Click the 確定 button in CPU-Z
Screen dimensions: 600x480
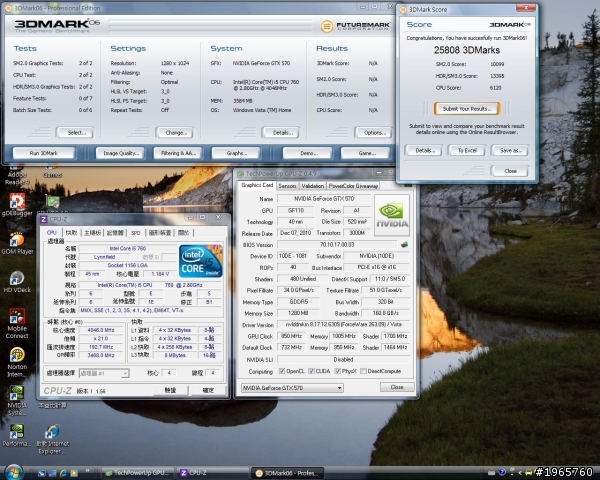pyautogui.click(x=208, y=390)
